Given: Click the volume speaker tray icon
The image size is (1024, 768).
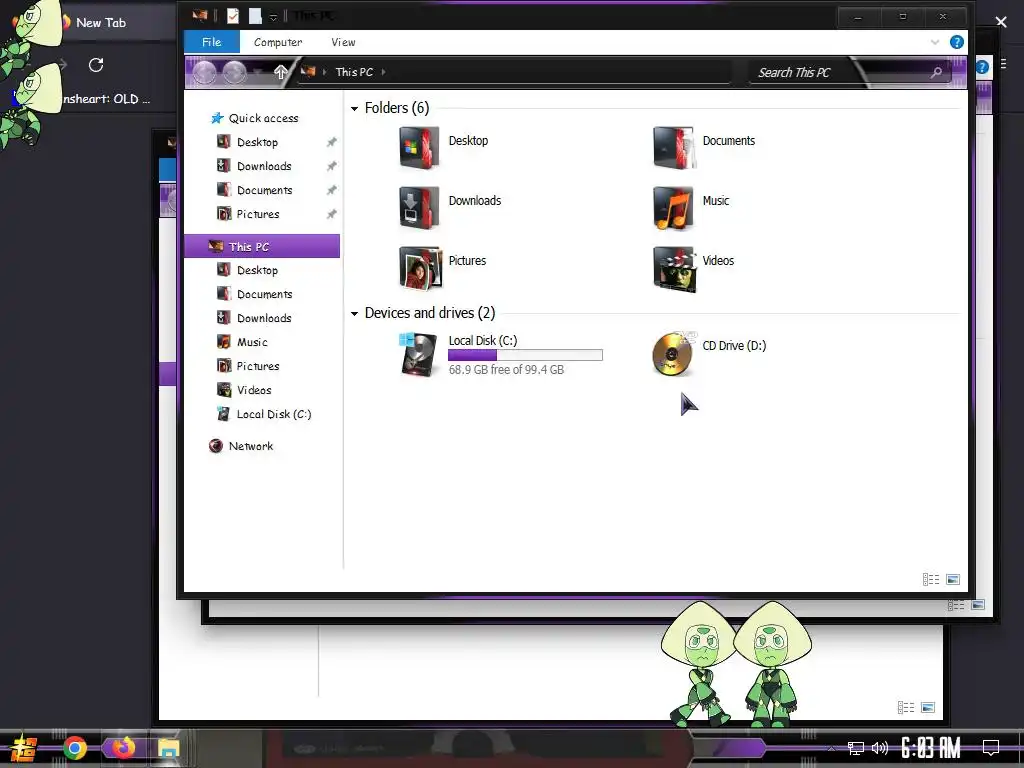Looking at the screenshot, I should coord(880,748).
